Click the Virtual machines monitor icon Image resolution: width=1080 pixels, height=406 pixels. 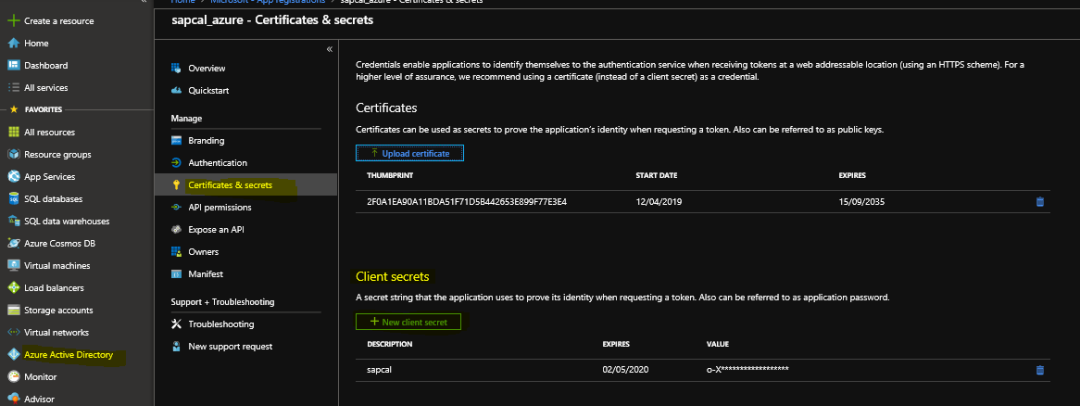(x=12, y=265)
